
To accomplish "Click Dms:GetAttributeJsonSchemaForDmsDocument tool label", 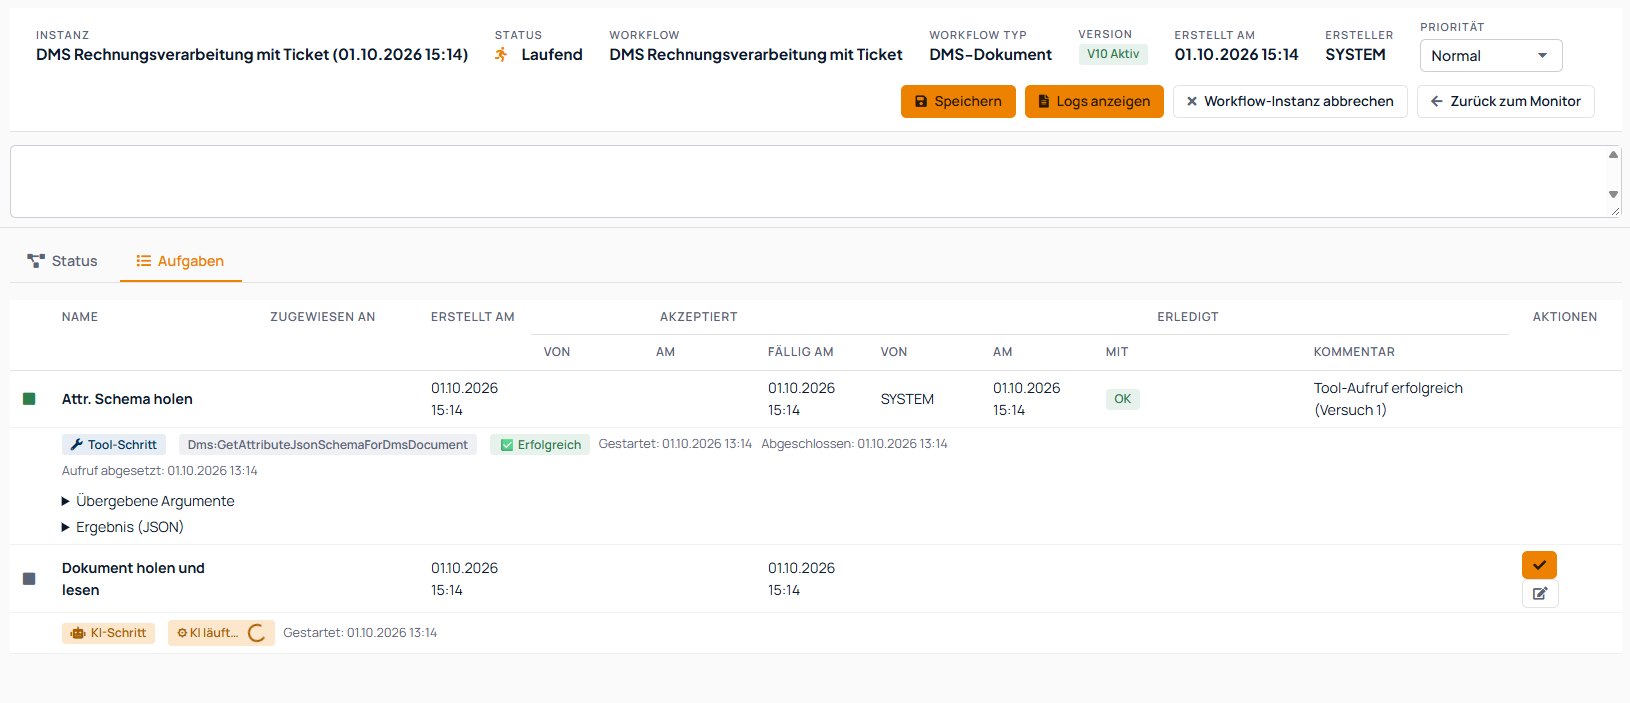I will coord(328,445).
